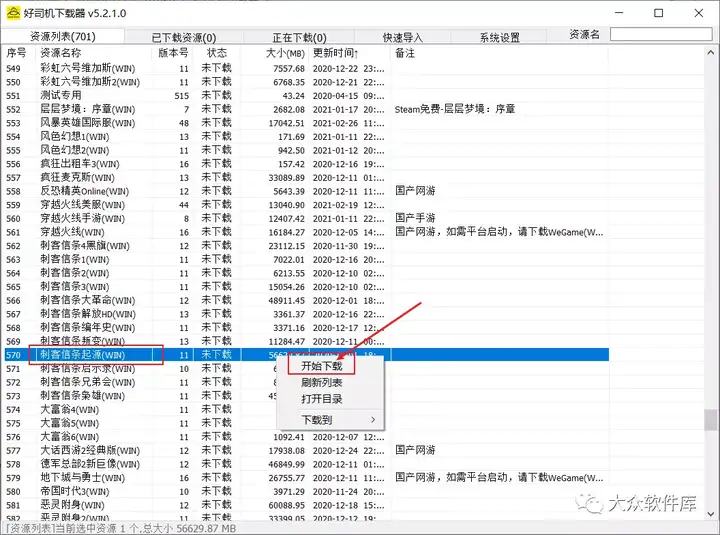
Task: Switch to the 资源列表(701) tab
Action: pyautogui.click(x=62, y=36)
